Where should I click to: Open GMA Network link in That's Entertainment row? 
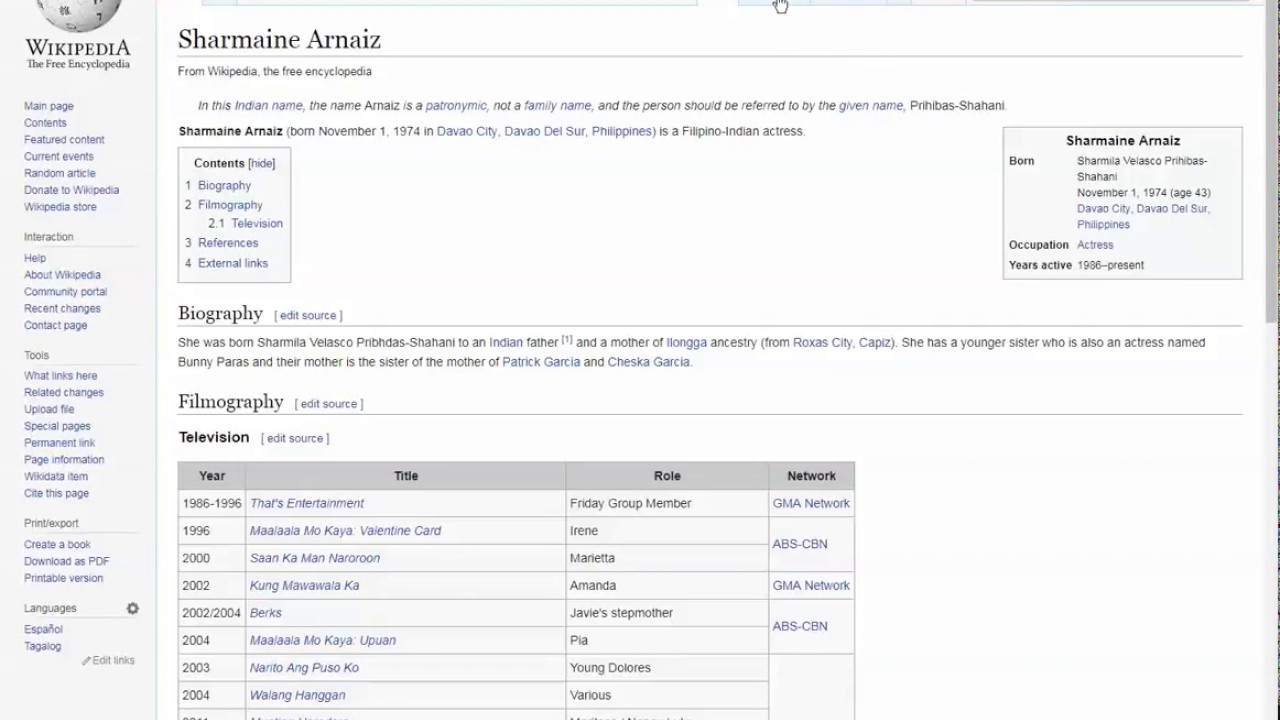tap(811, 503)
